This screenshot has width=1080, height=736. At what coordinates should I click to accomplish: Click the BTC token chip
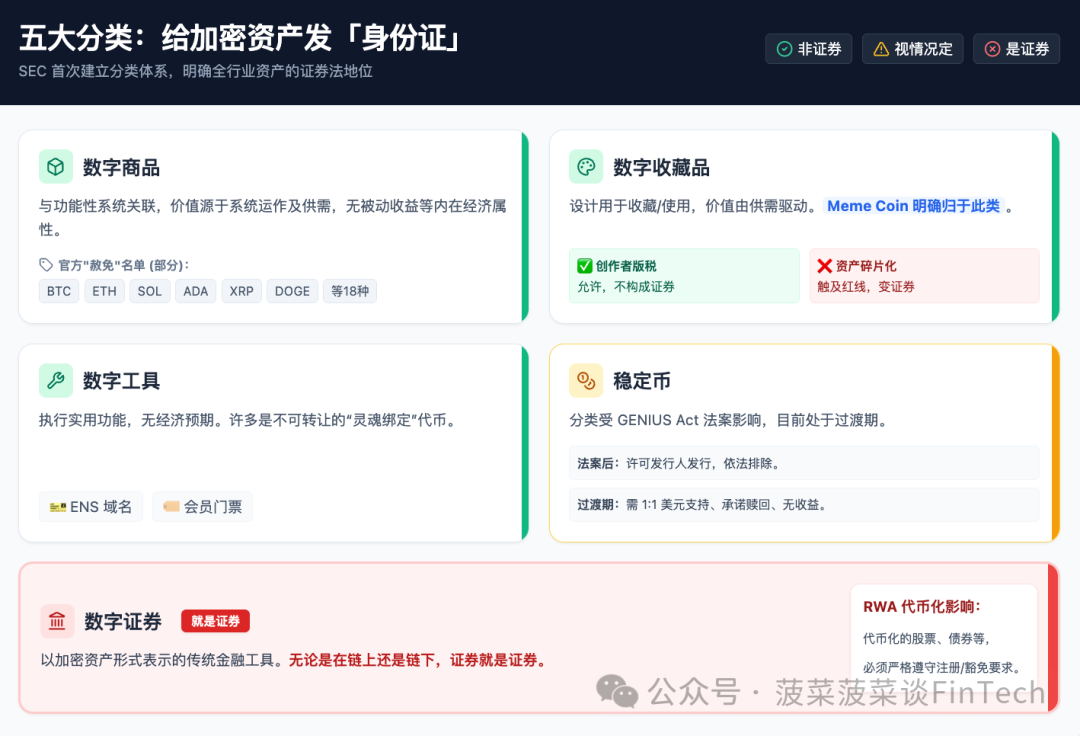click(x=59, y=292)
